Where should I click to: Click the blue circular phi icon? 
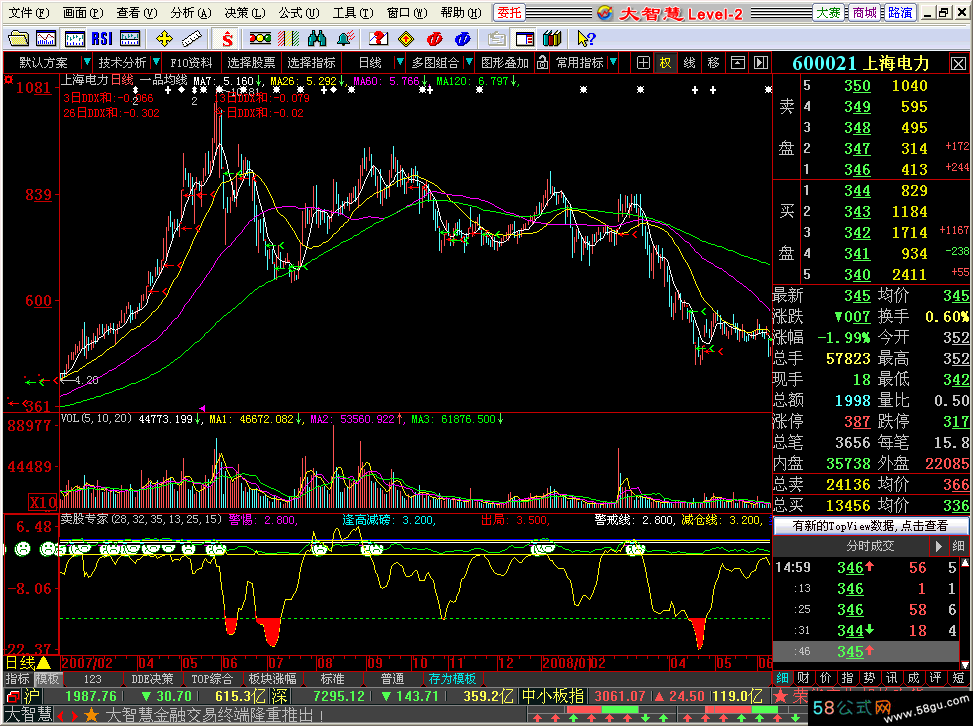click(x=462, y=39)
